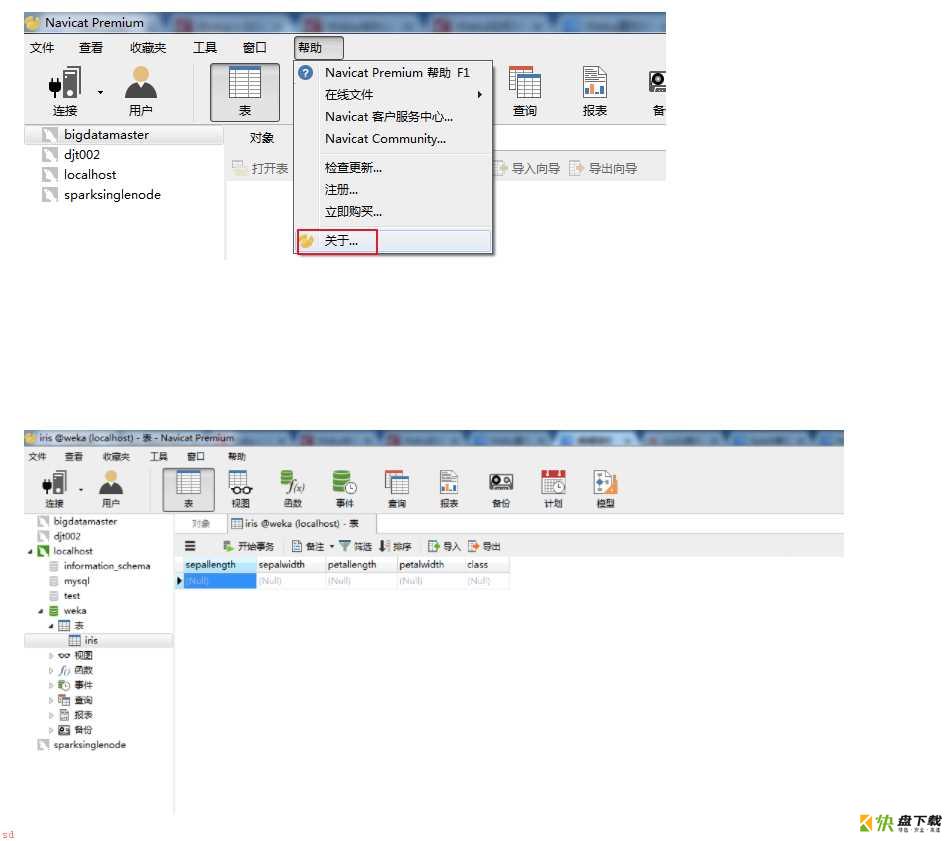Image resolution: width=948 pixels, height=841 pixels.
Task: Expand the 函数 node under weka
Action: click(51, 671)
